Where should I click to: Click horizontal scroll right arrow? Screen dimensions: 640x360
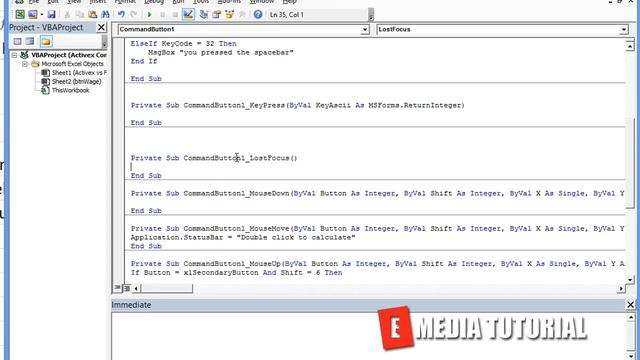(621, 288)
